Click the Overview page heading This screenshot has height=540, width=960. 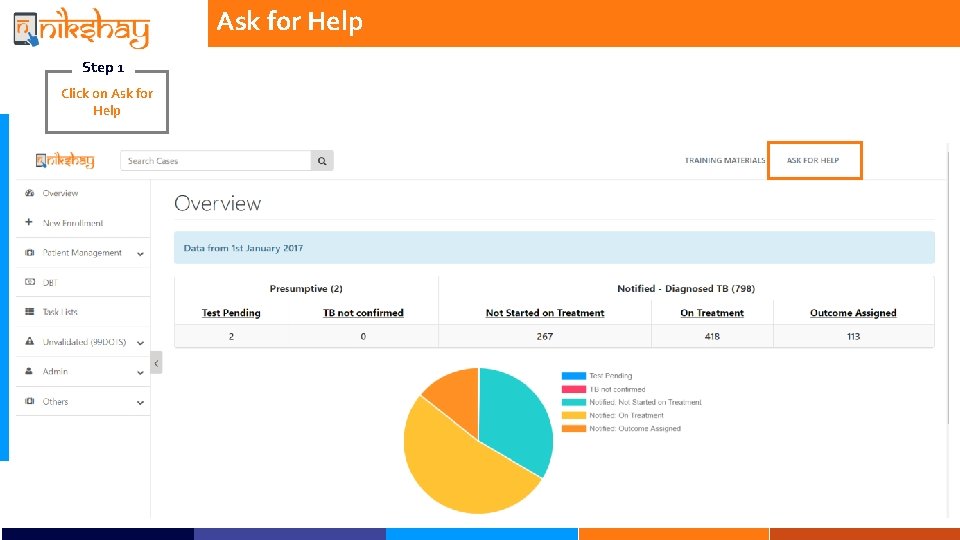(x=217, y=203)
